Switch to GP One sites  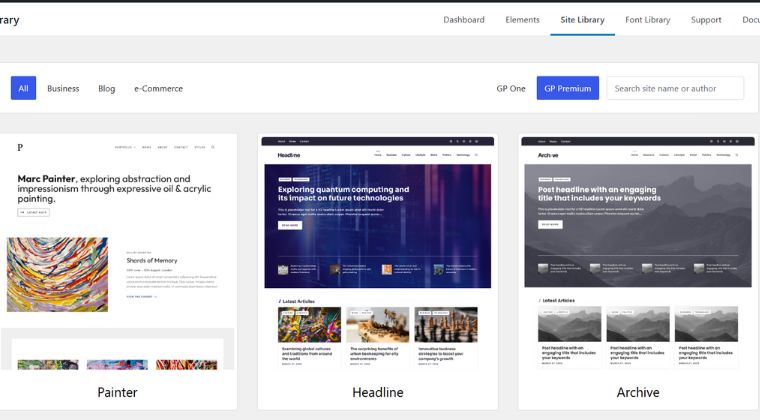pyautogui.click(x=511, y=88)
